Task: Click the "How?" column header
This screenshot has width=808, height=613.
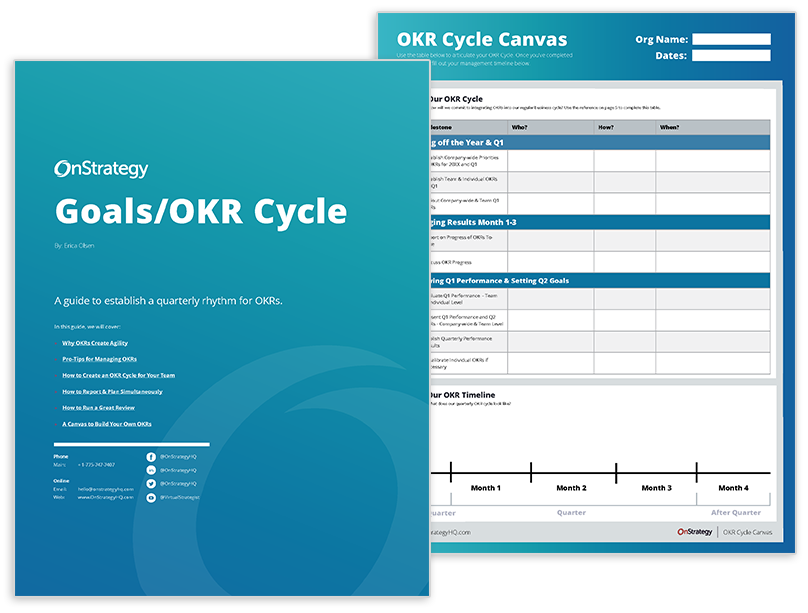Action: 606,127
